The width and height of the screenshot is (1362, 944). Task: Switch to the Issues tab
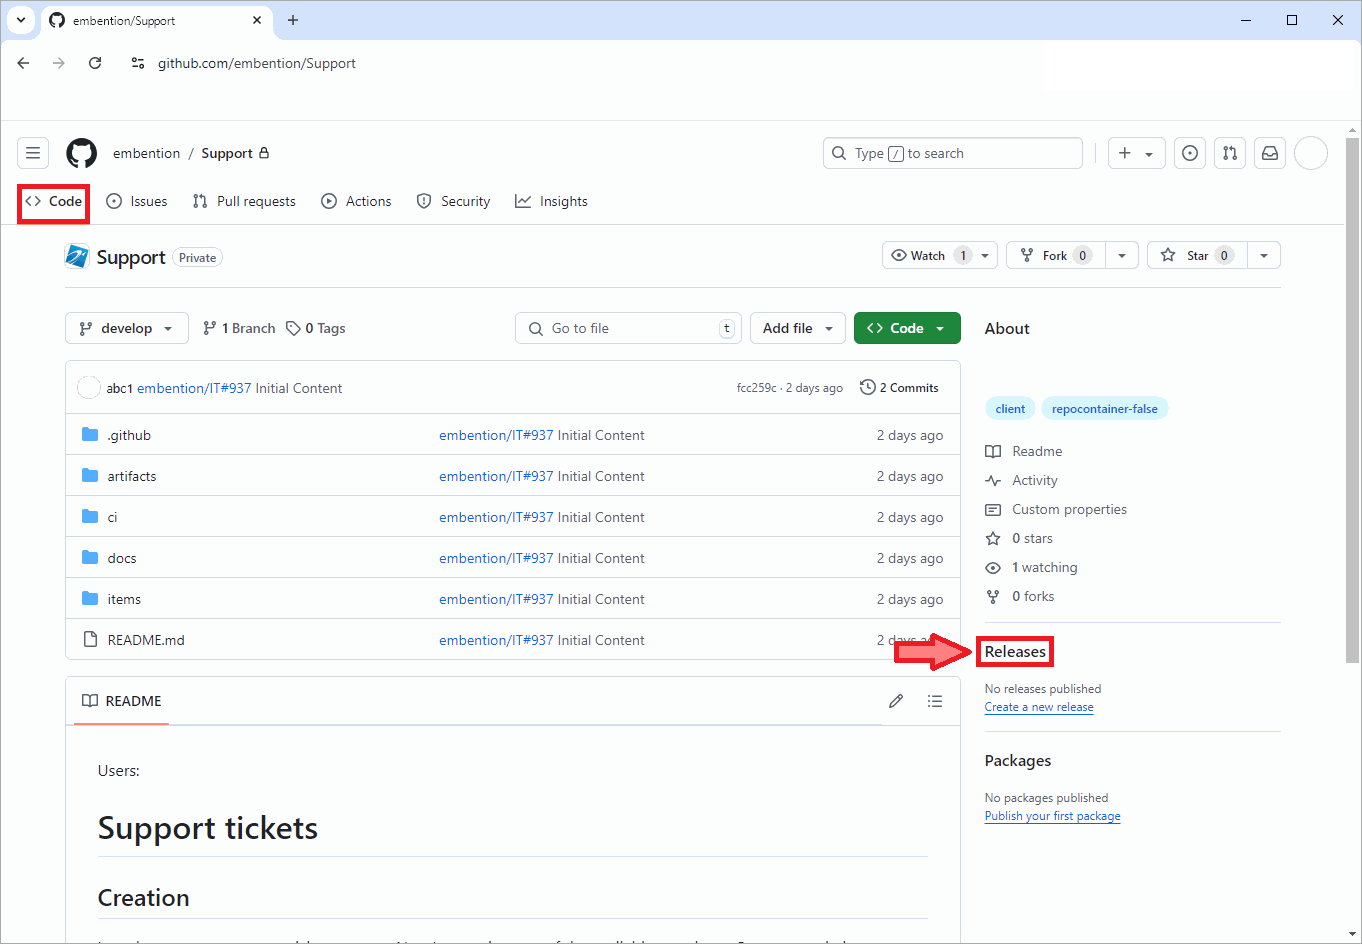tap(137, 201)
